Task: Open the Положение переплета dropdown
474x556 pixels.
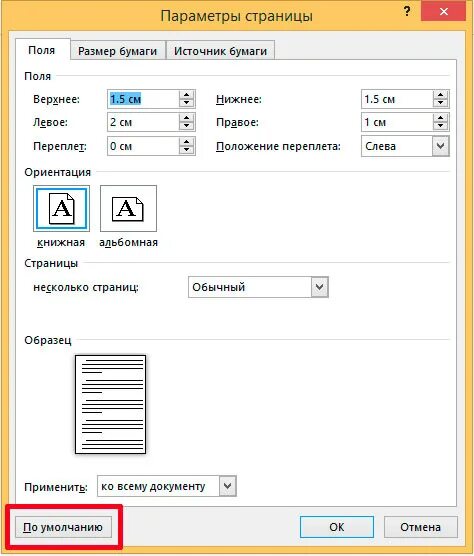Action: point(441,146)
